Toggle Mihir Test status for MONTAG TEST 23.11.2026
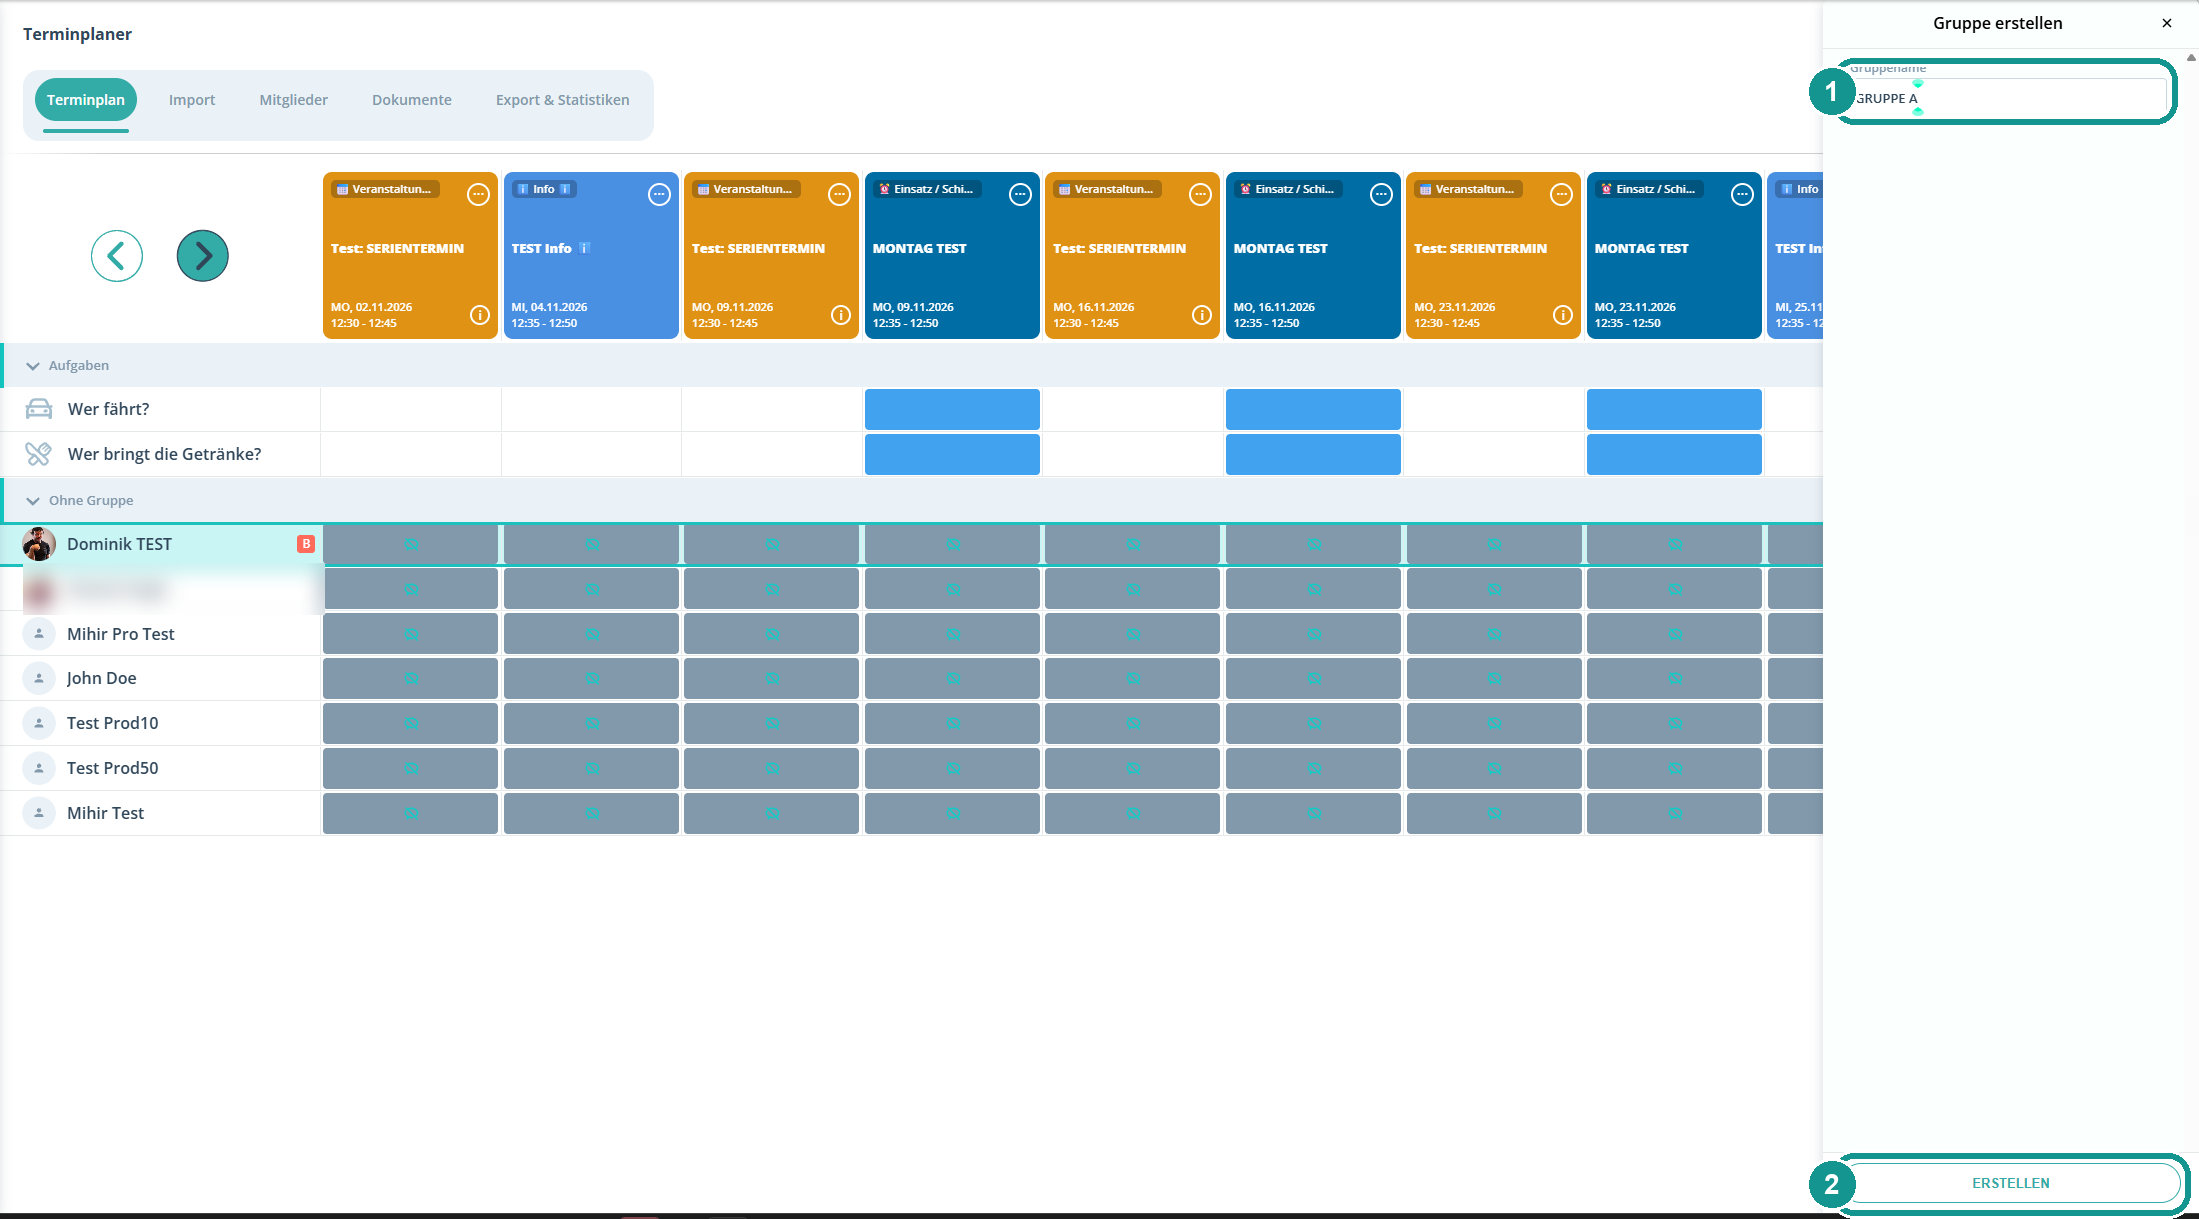Image resolution: width=2199 pixels, height=1219 pixels. (x=1674, y=813)
